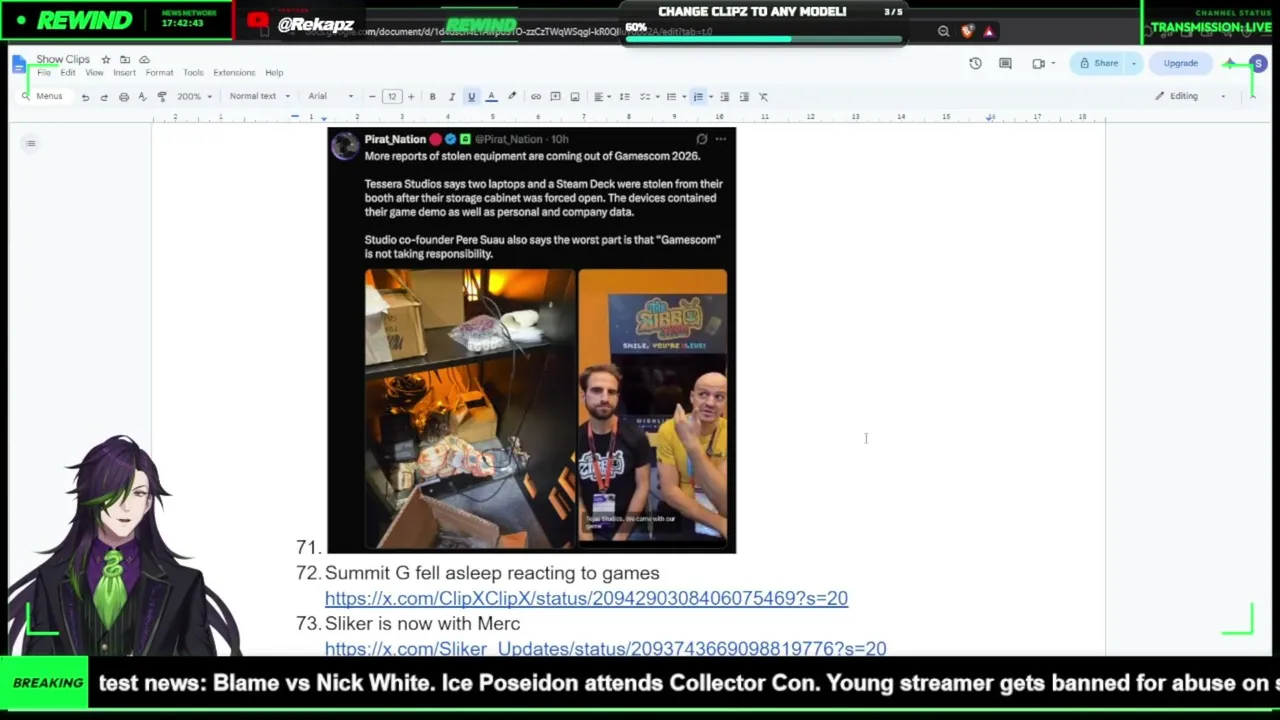The image size is (1280, 720).
Task: Open the Sliker_Updates status link
Action: (605, 648)
